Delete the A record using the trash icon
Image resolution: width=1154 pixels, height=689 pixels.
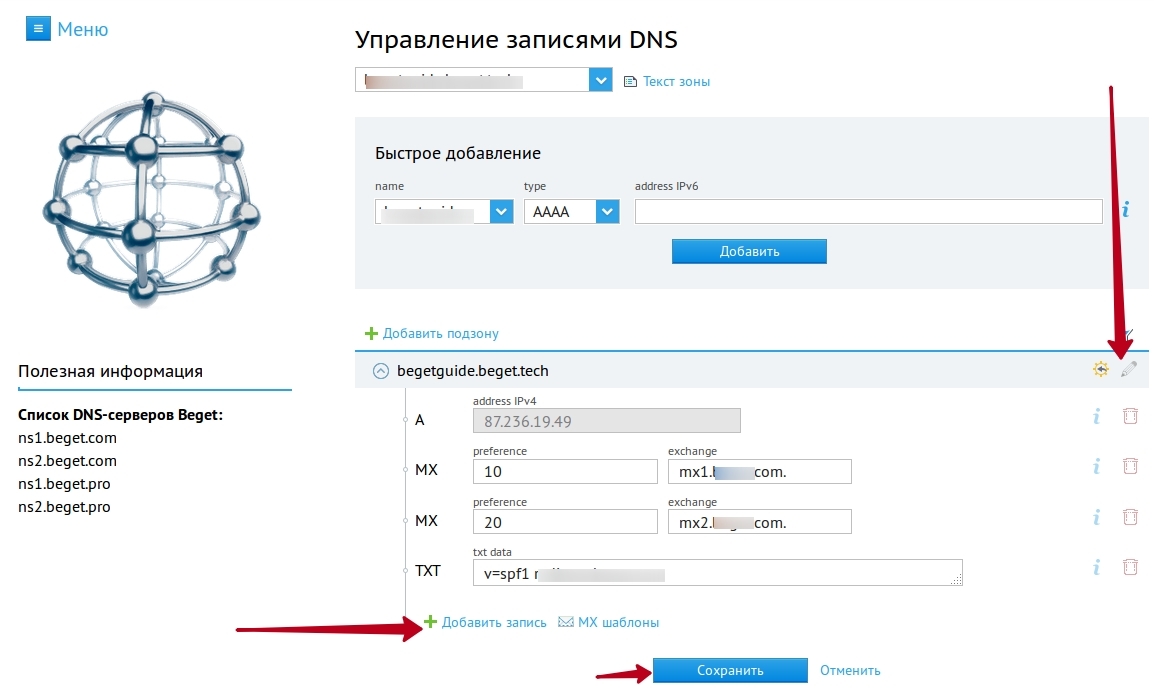1130,416
